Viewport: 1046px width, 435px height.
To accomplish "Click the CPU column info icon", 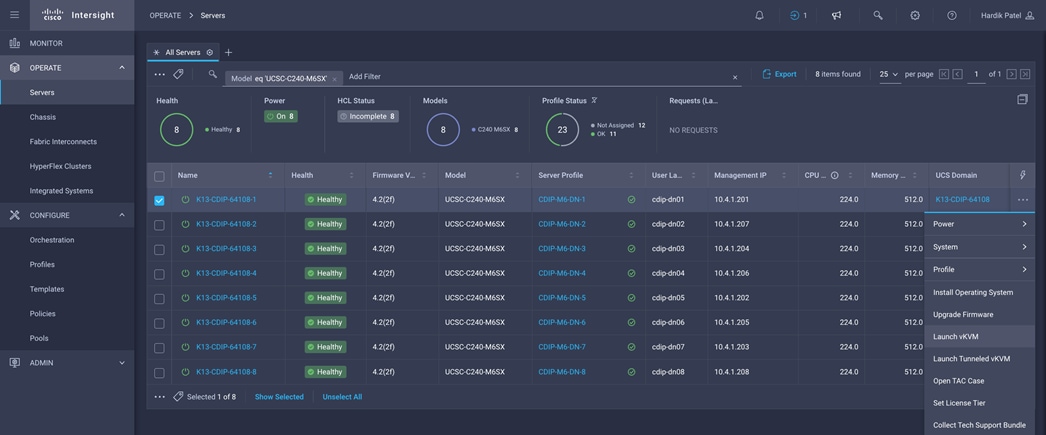I will 834,175.
